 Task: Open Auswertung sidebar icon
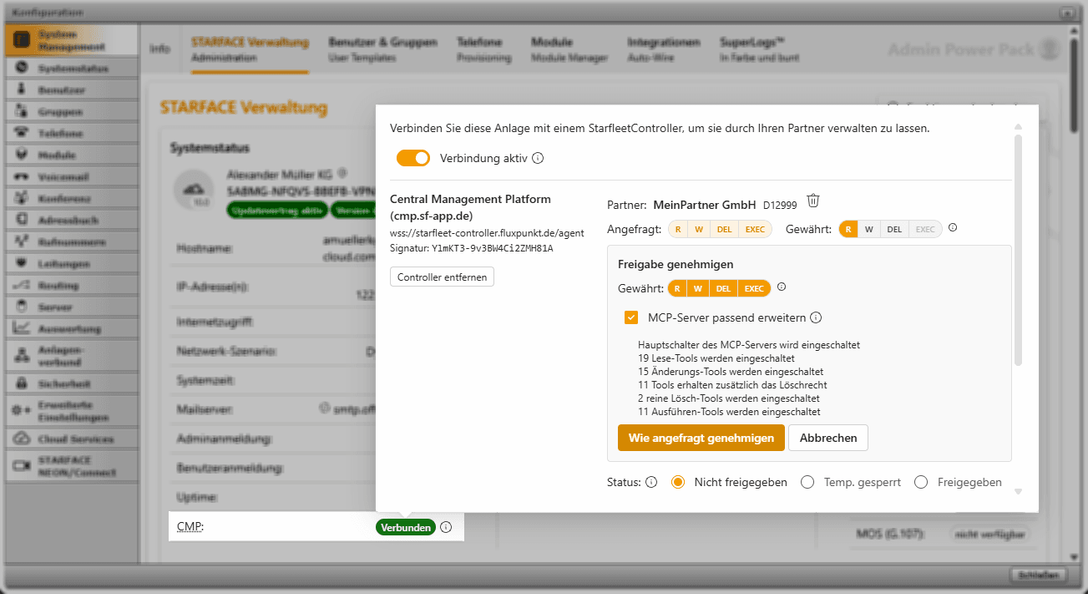pyautogui.click(x=22, y=328)
